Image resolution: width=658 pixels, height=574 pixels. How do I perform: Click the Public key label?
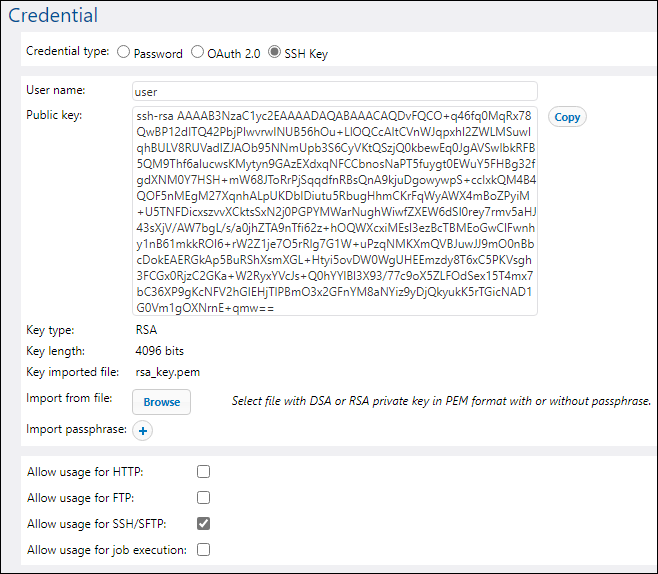(x=54, y=115)
